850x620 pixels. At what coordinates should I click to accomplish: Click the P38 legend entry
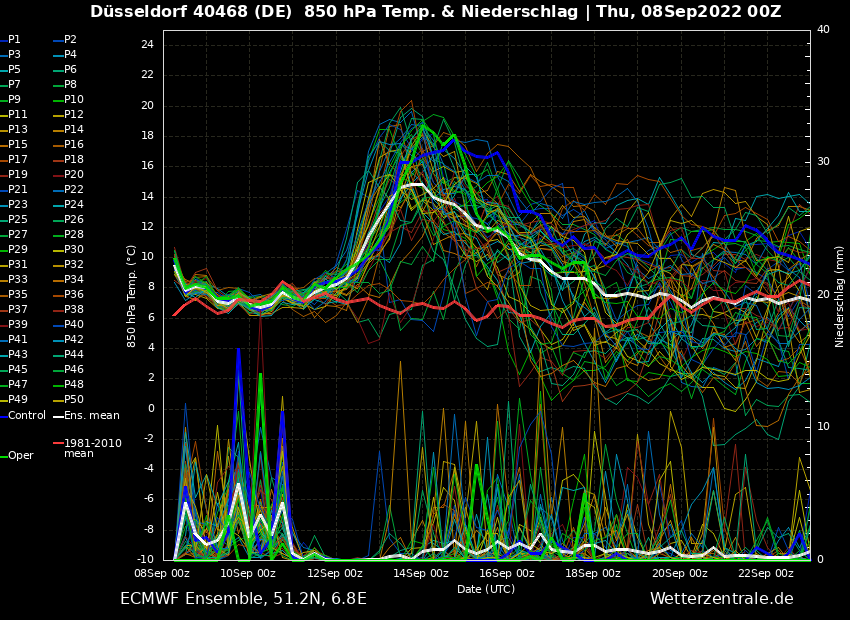[74, 310]
